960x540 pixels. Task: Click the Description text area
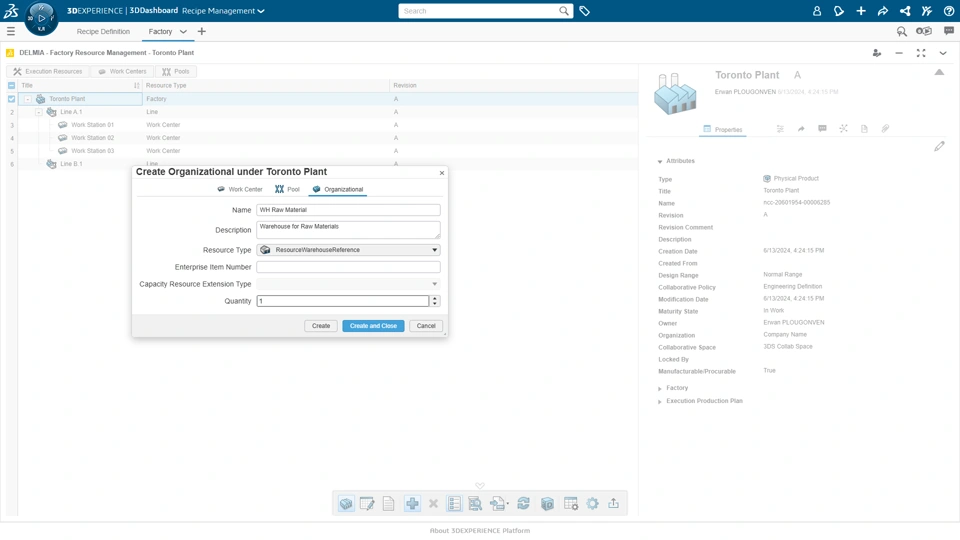coord(348,230)
